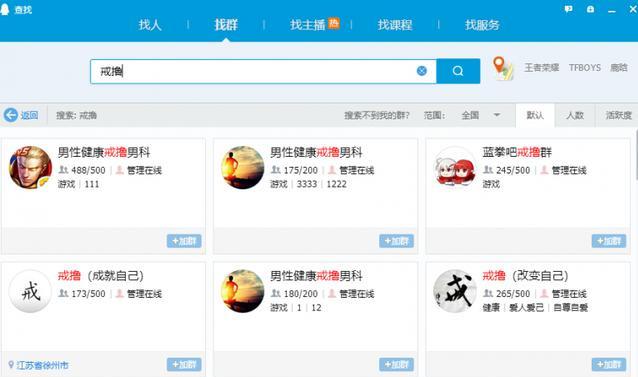
Task: Click the 3333 tag in 175/200 card
Action: (x=307, y=184)
